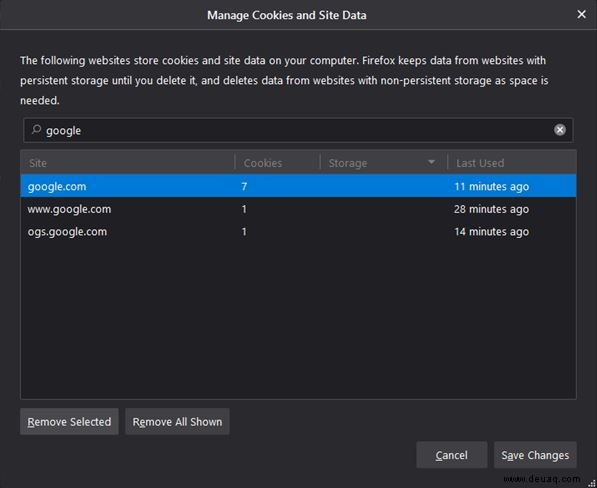Image resolution: width=597 pixels, height=488 pixels.
Task: Select the google.com row
Action: coord(298,186)
